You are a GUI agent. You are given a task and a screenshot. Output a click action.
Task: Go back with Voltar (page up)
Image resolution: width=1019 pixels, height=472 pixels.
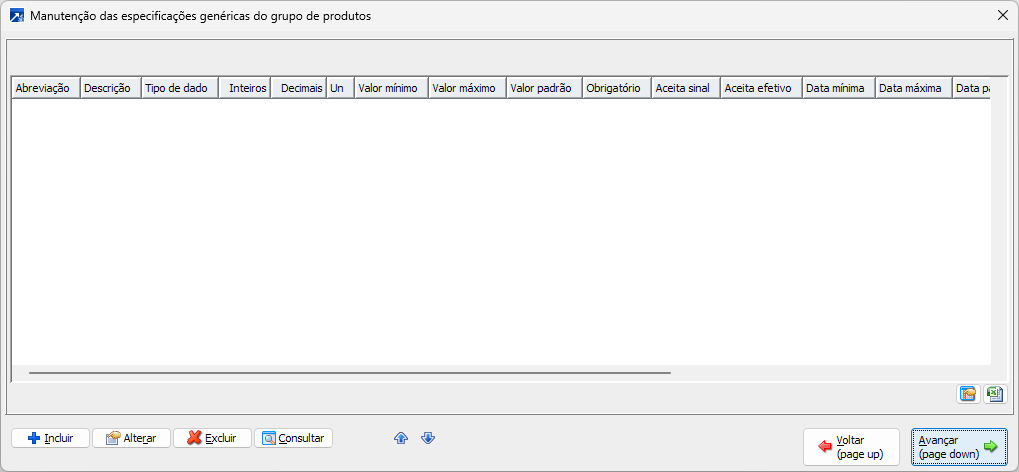pos(851,447)
